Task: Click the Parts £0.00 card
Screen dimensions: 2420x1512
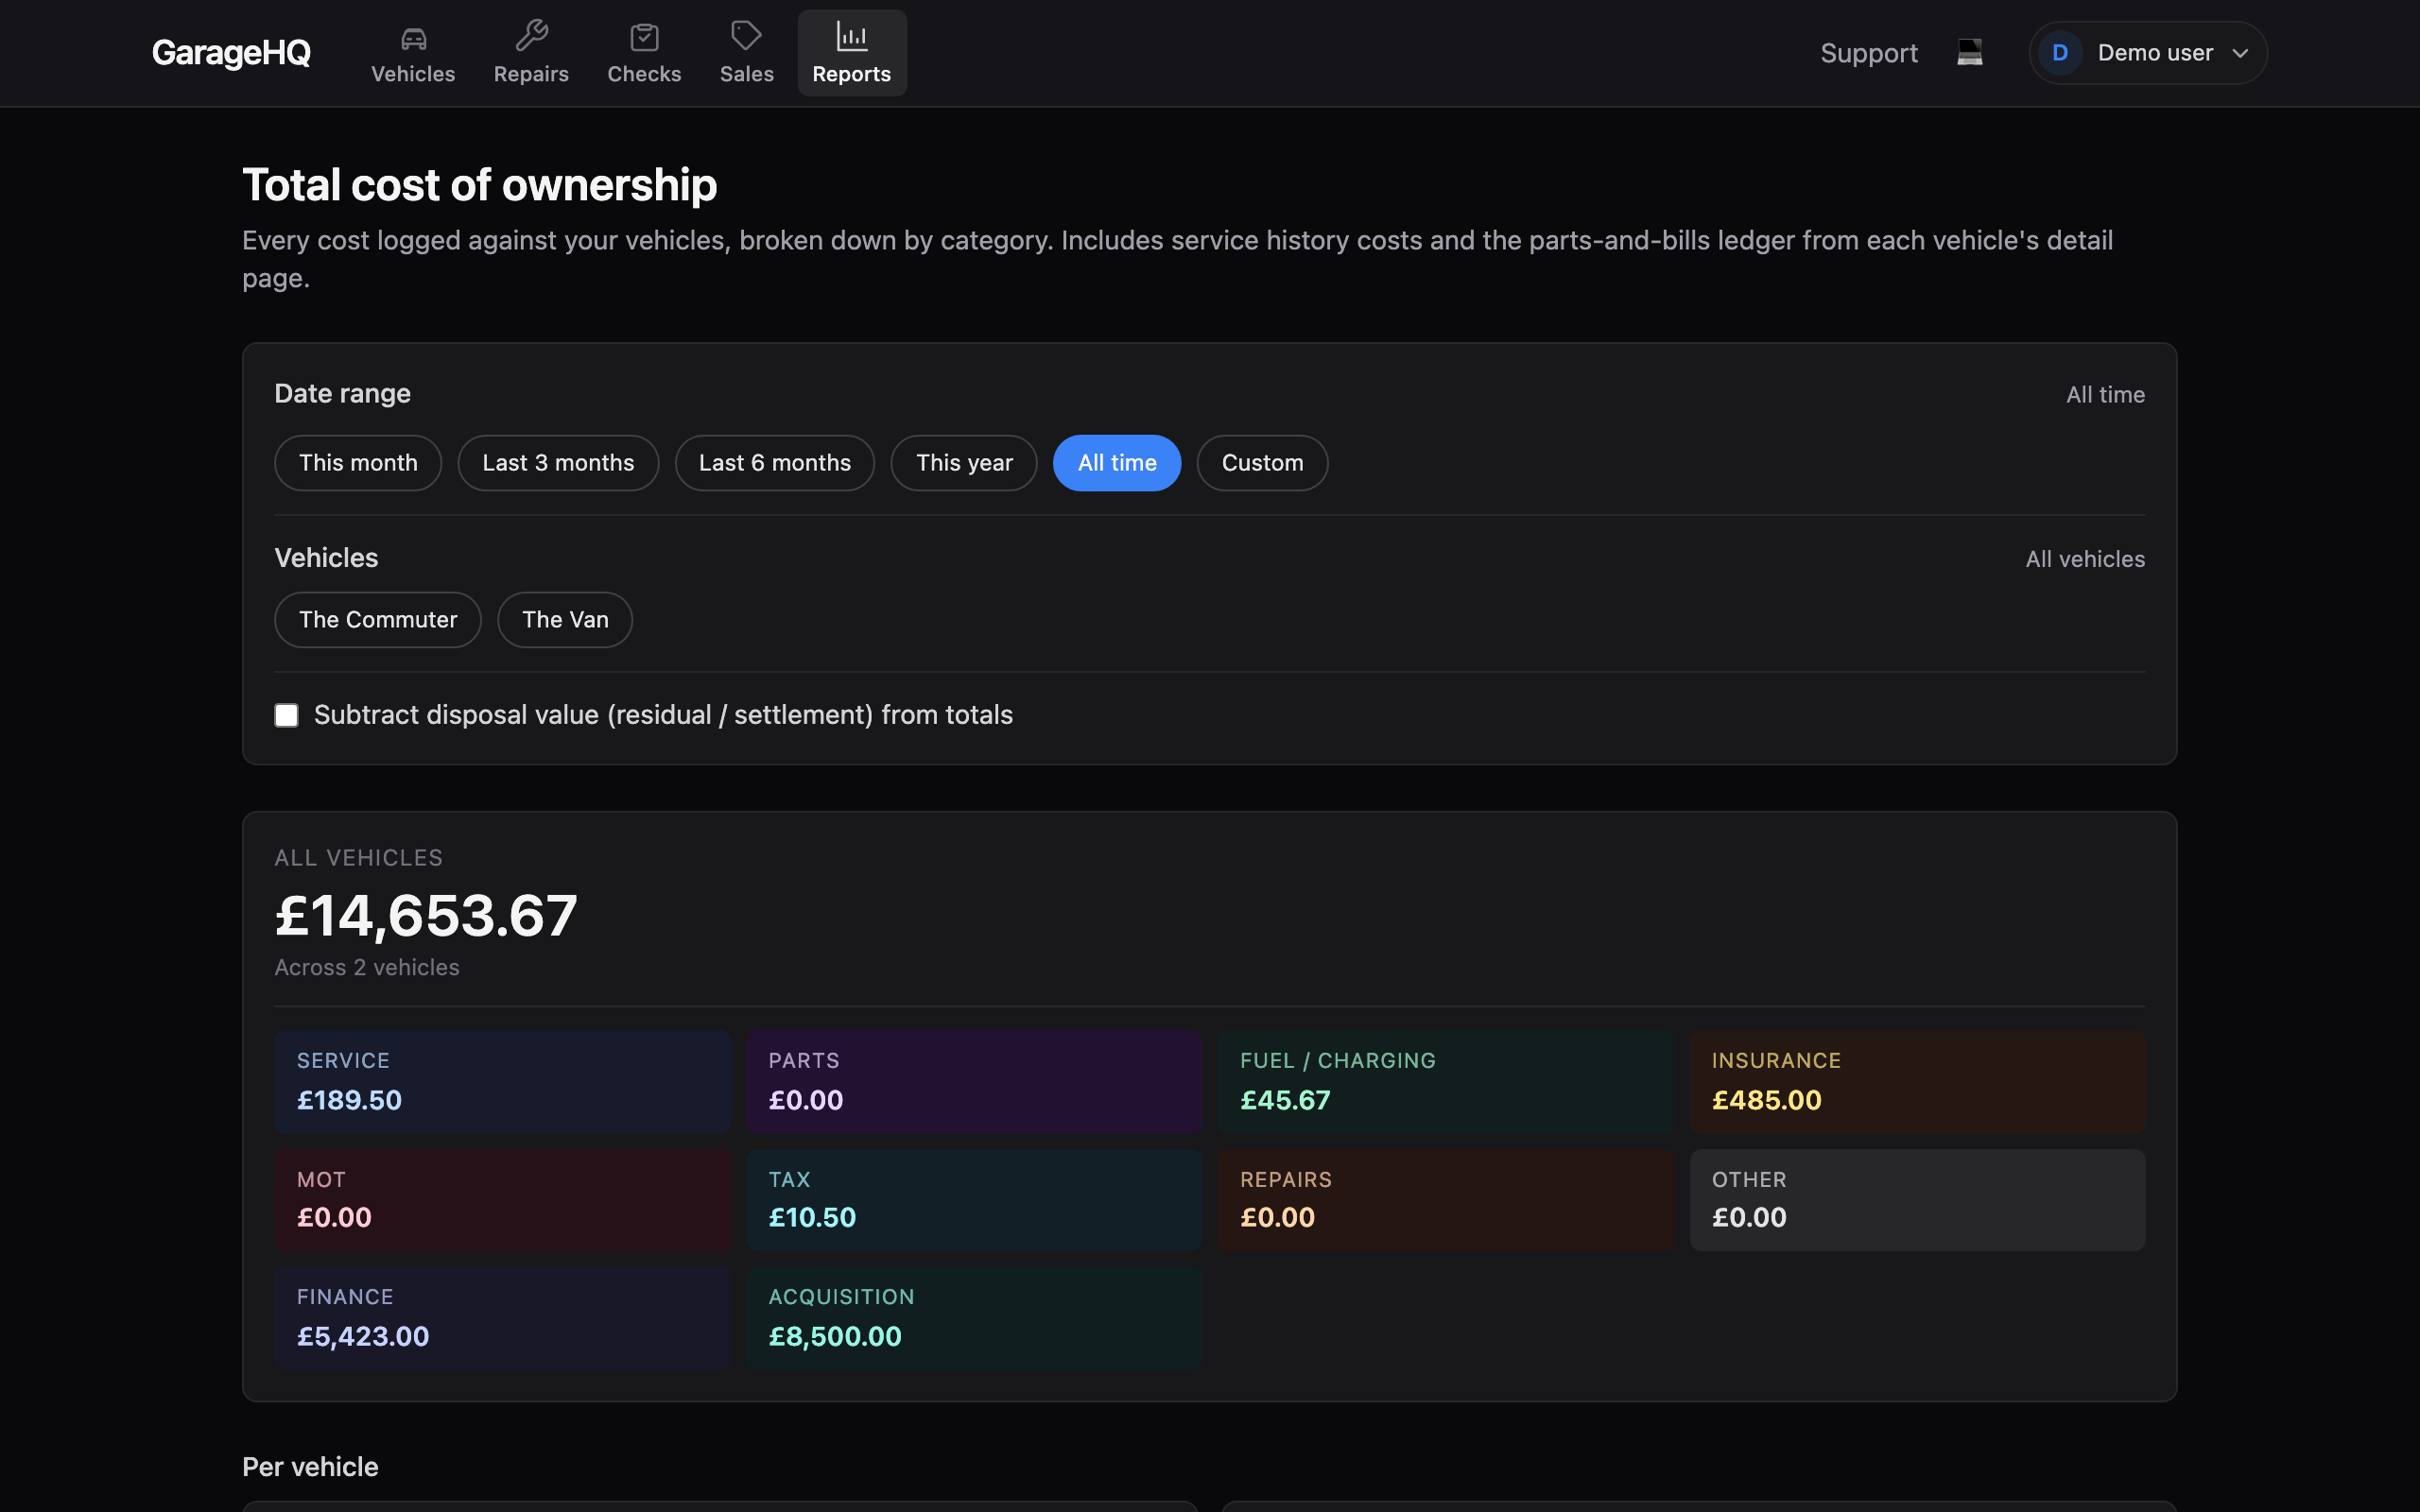Action: pos(974,1081)
